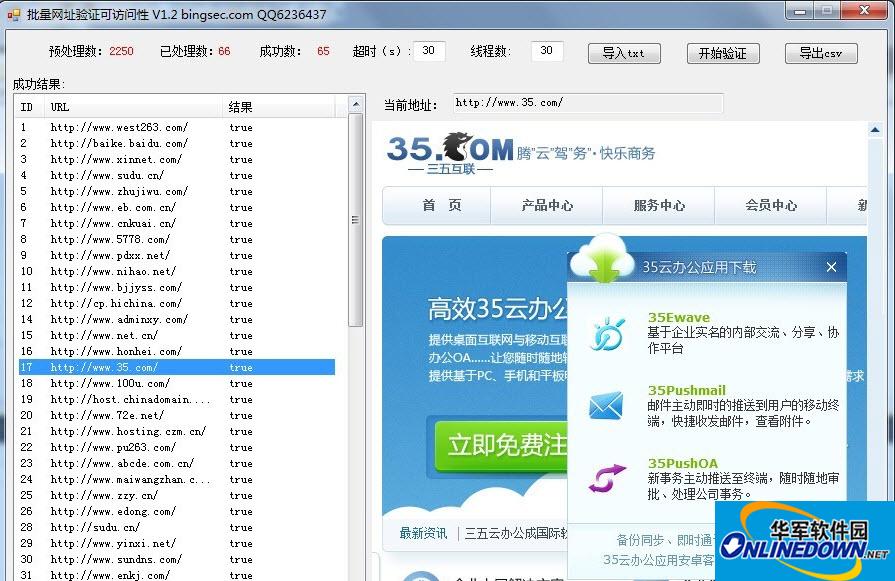
Task: Select row http://www.honhei.com/
Action: click(175, 351)
